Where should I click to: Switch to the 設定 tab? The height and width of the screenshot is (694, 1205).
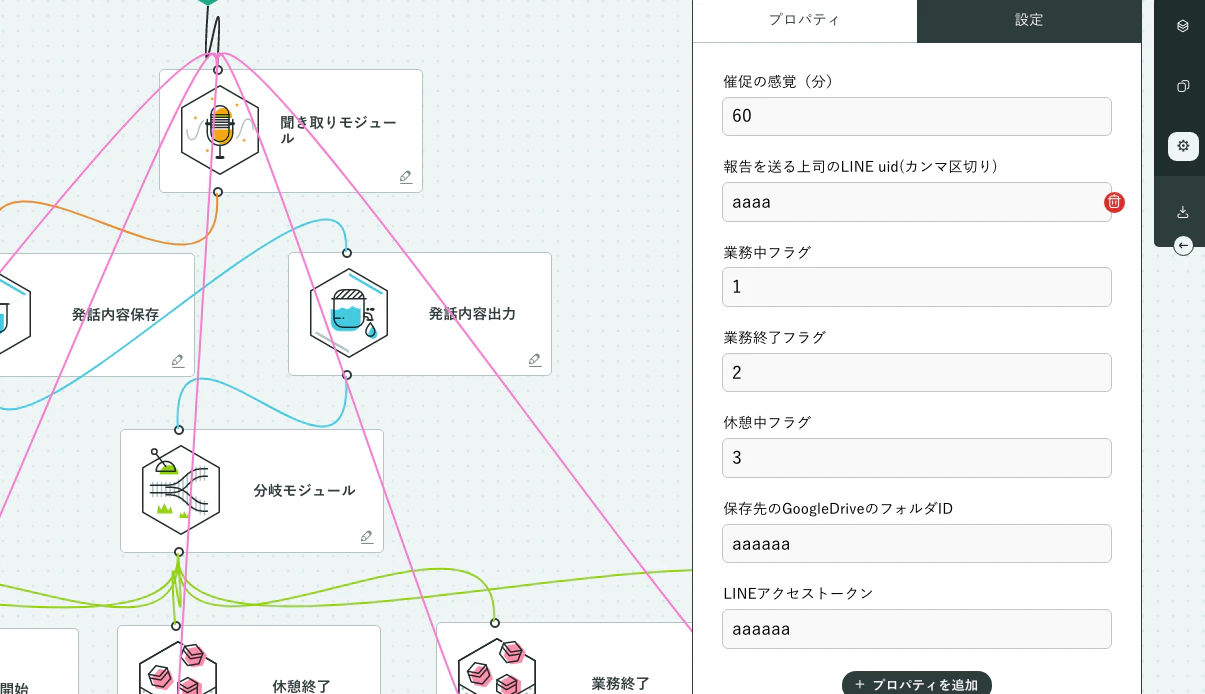(1029, 20)
